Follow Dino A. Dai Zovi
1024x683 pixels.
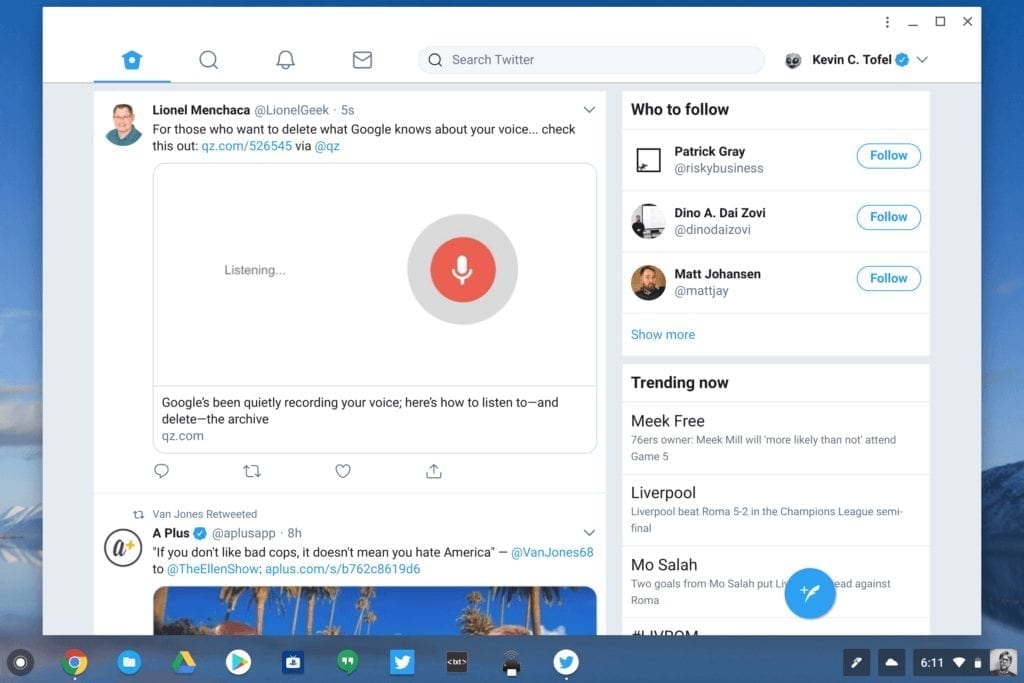point(888,217)
